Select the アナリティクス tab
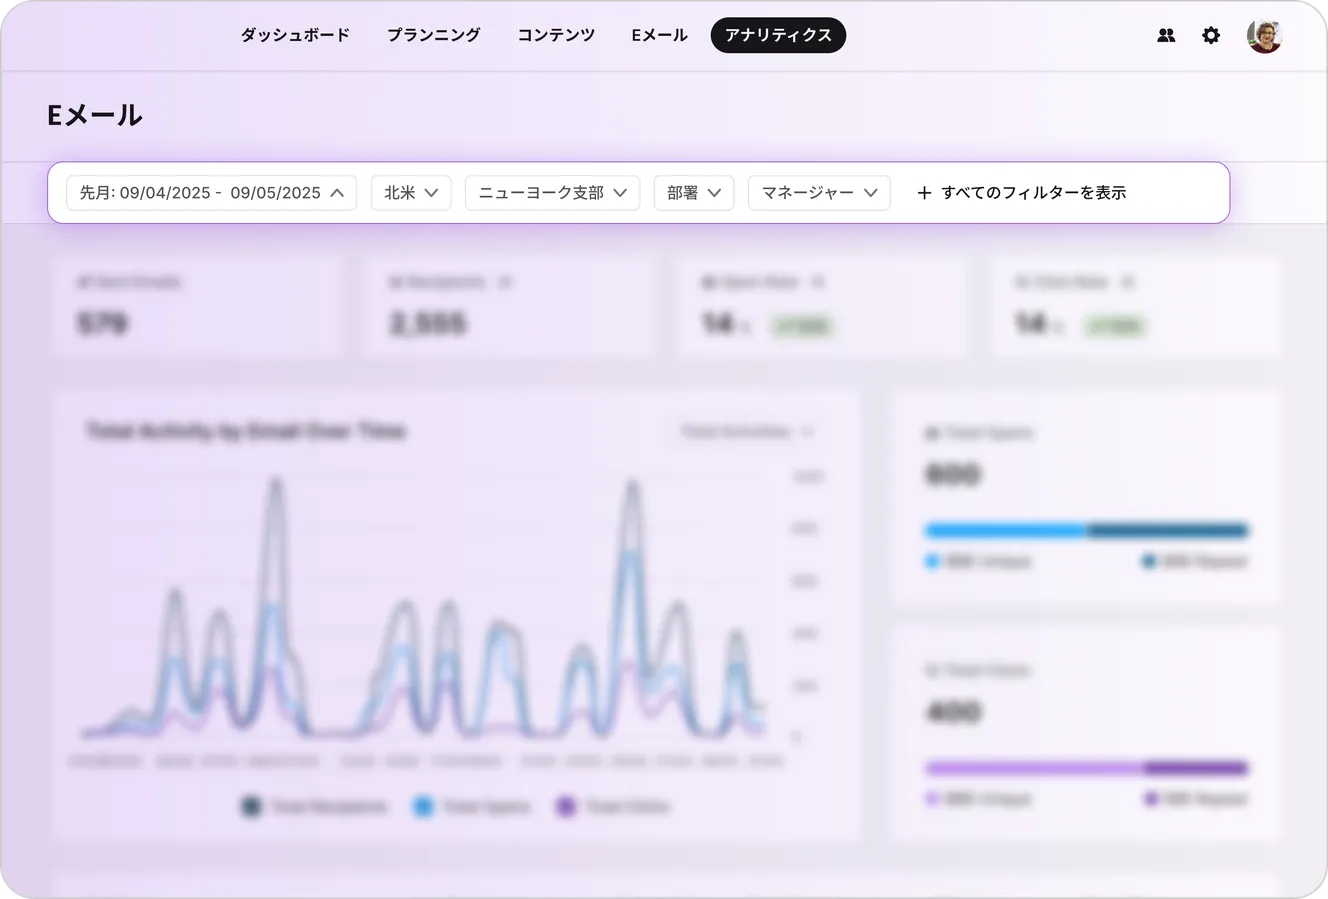 tap(778, 35)
